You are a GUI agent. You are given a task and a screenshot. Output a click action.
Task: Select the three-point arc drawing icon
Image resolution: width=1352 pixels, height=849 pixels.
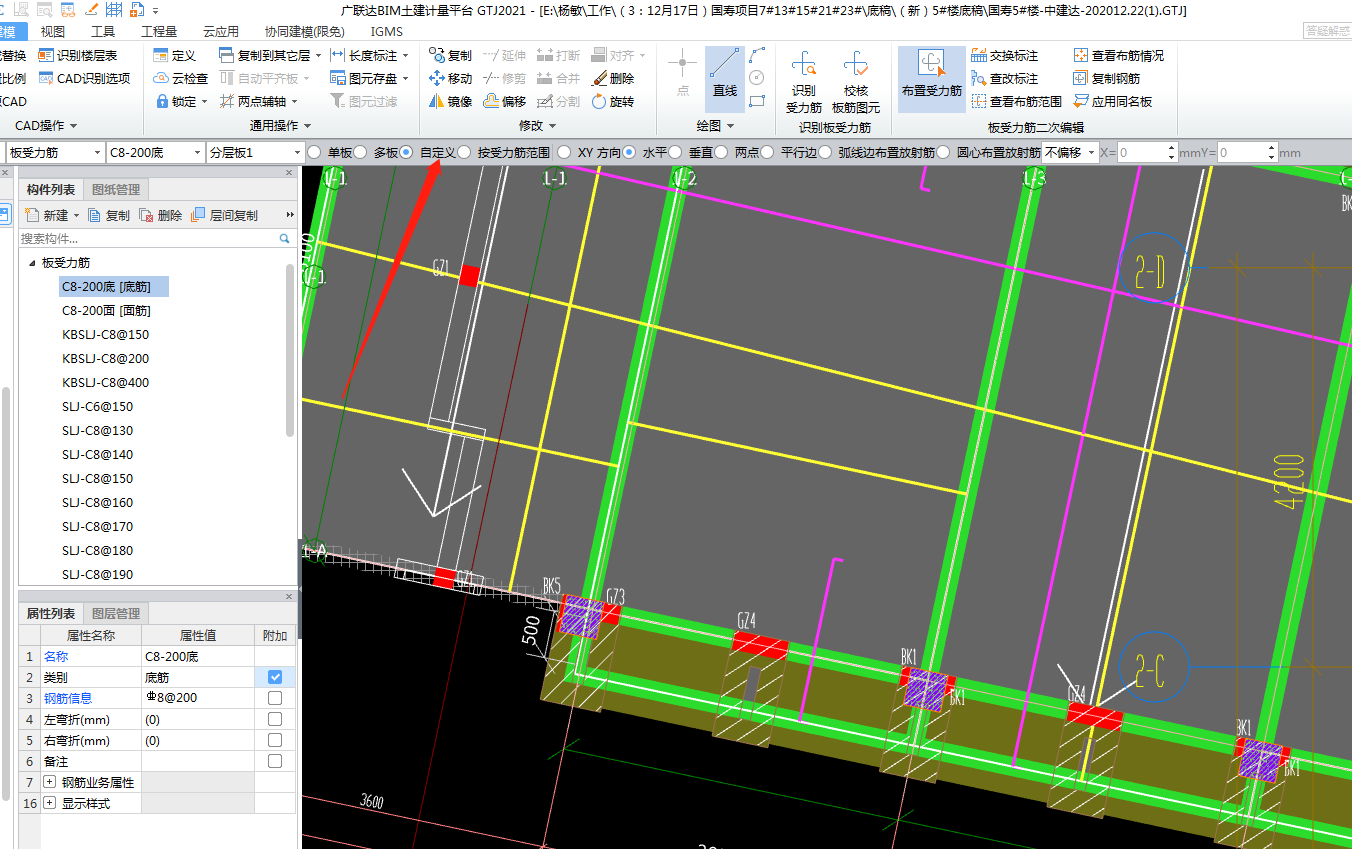coord(757,56)
